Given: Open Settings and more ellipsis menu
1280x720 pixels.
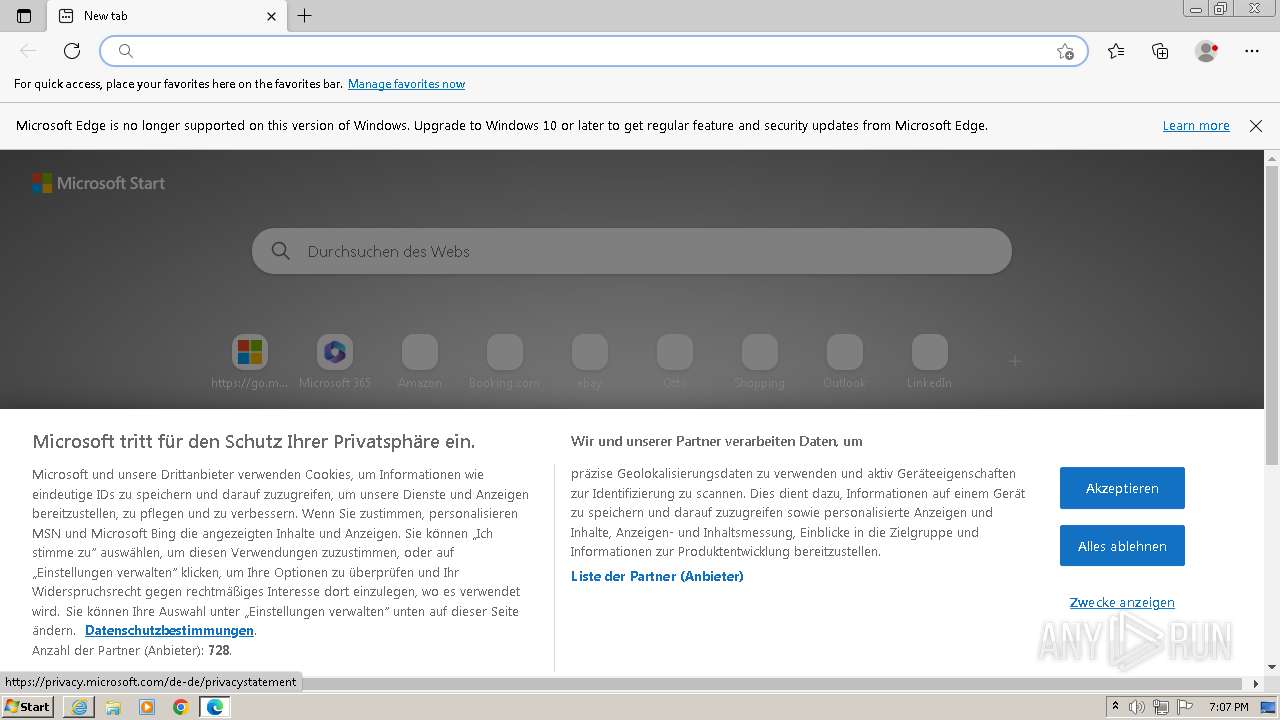Looking at the screenshot, I should [1252, 51].
